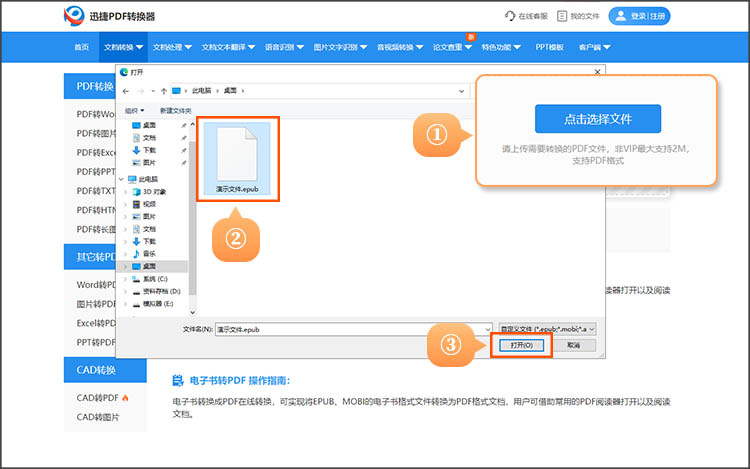Expand the 音视频转换 dropdown arrow
The height and width of the screenshot is (469, 750).
point(419,47)
